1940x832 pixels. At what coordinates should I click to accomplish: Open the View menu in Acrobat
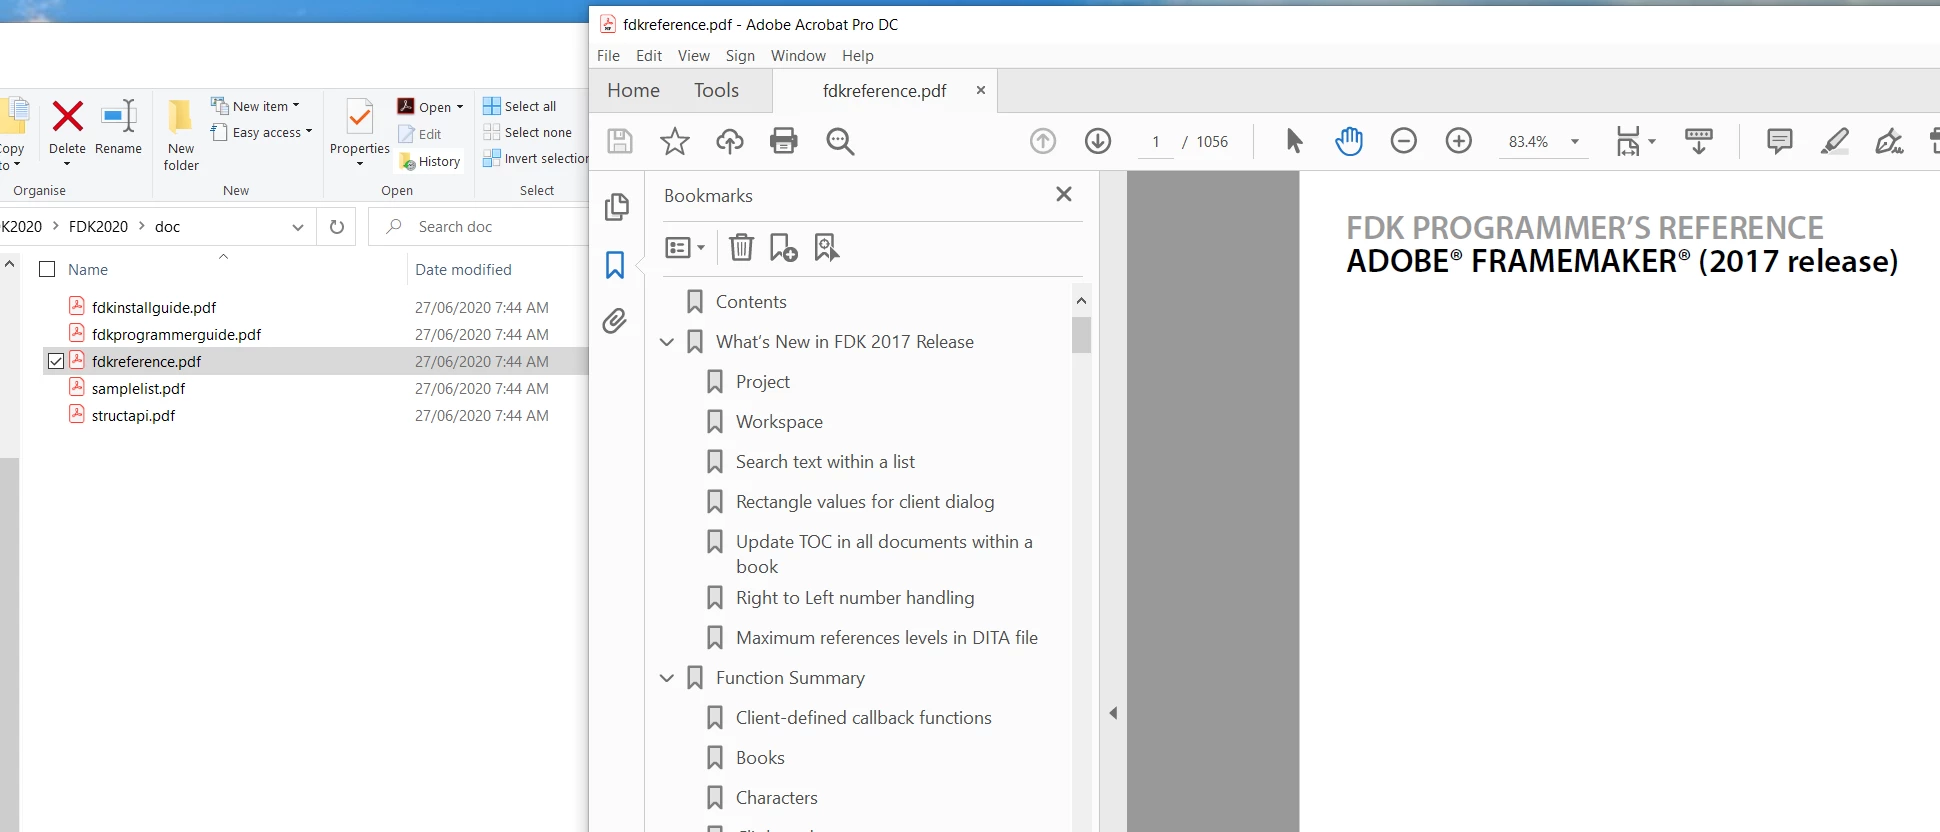click(x=693, y=56)
